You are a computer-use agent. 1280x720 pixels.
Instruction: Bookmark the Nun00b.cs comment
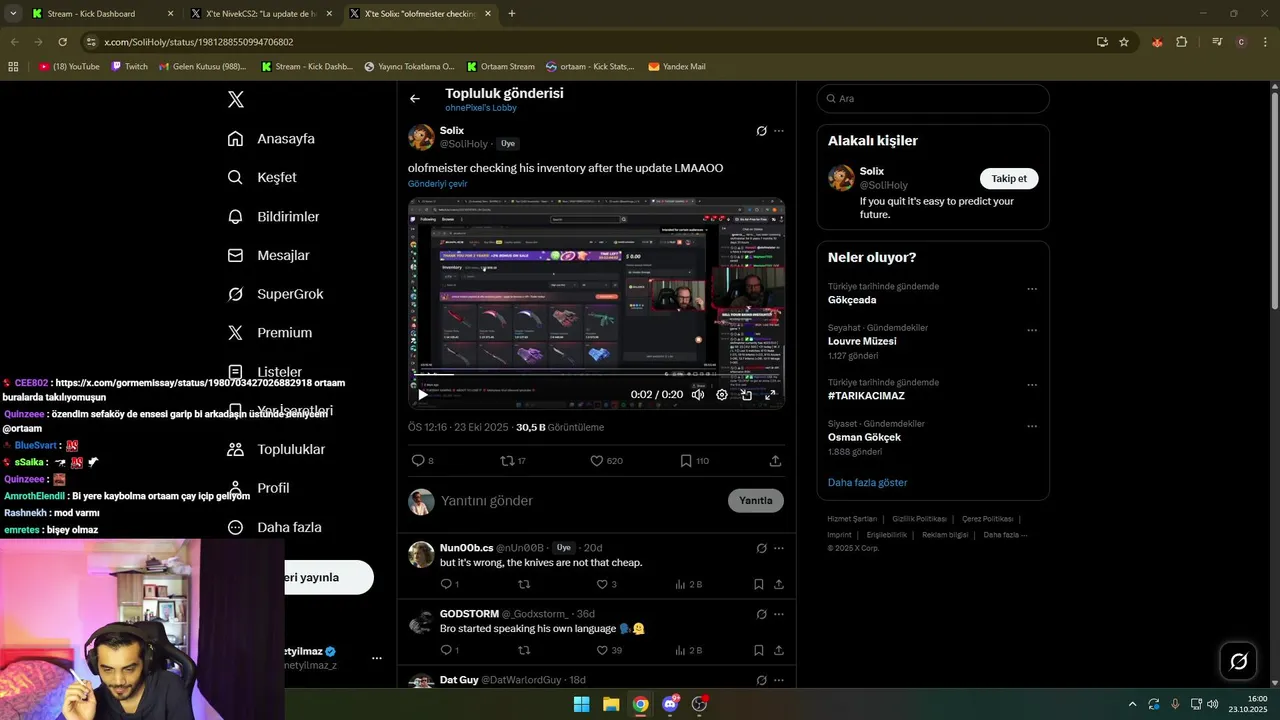[x=759, y=584]
